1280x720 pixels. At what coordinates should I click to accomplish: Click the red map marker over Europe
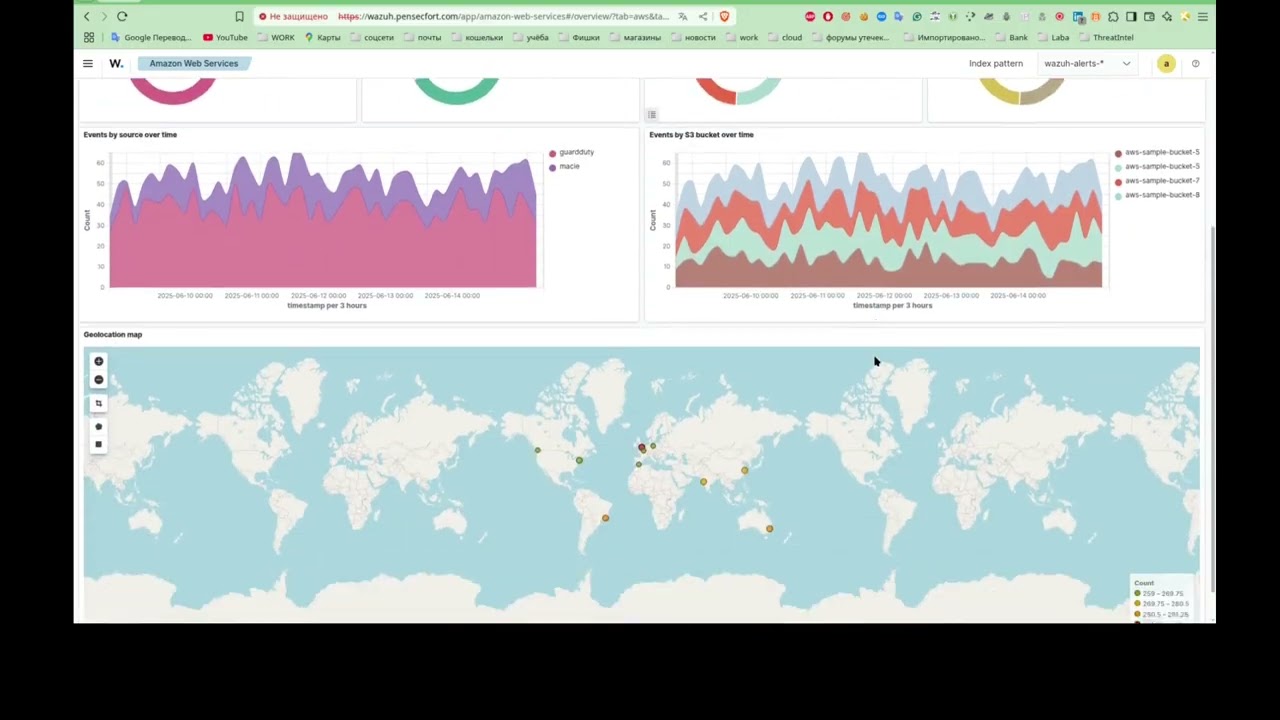pos(642,448)
